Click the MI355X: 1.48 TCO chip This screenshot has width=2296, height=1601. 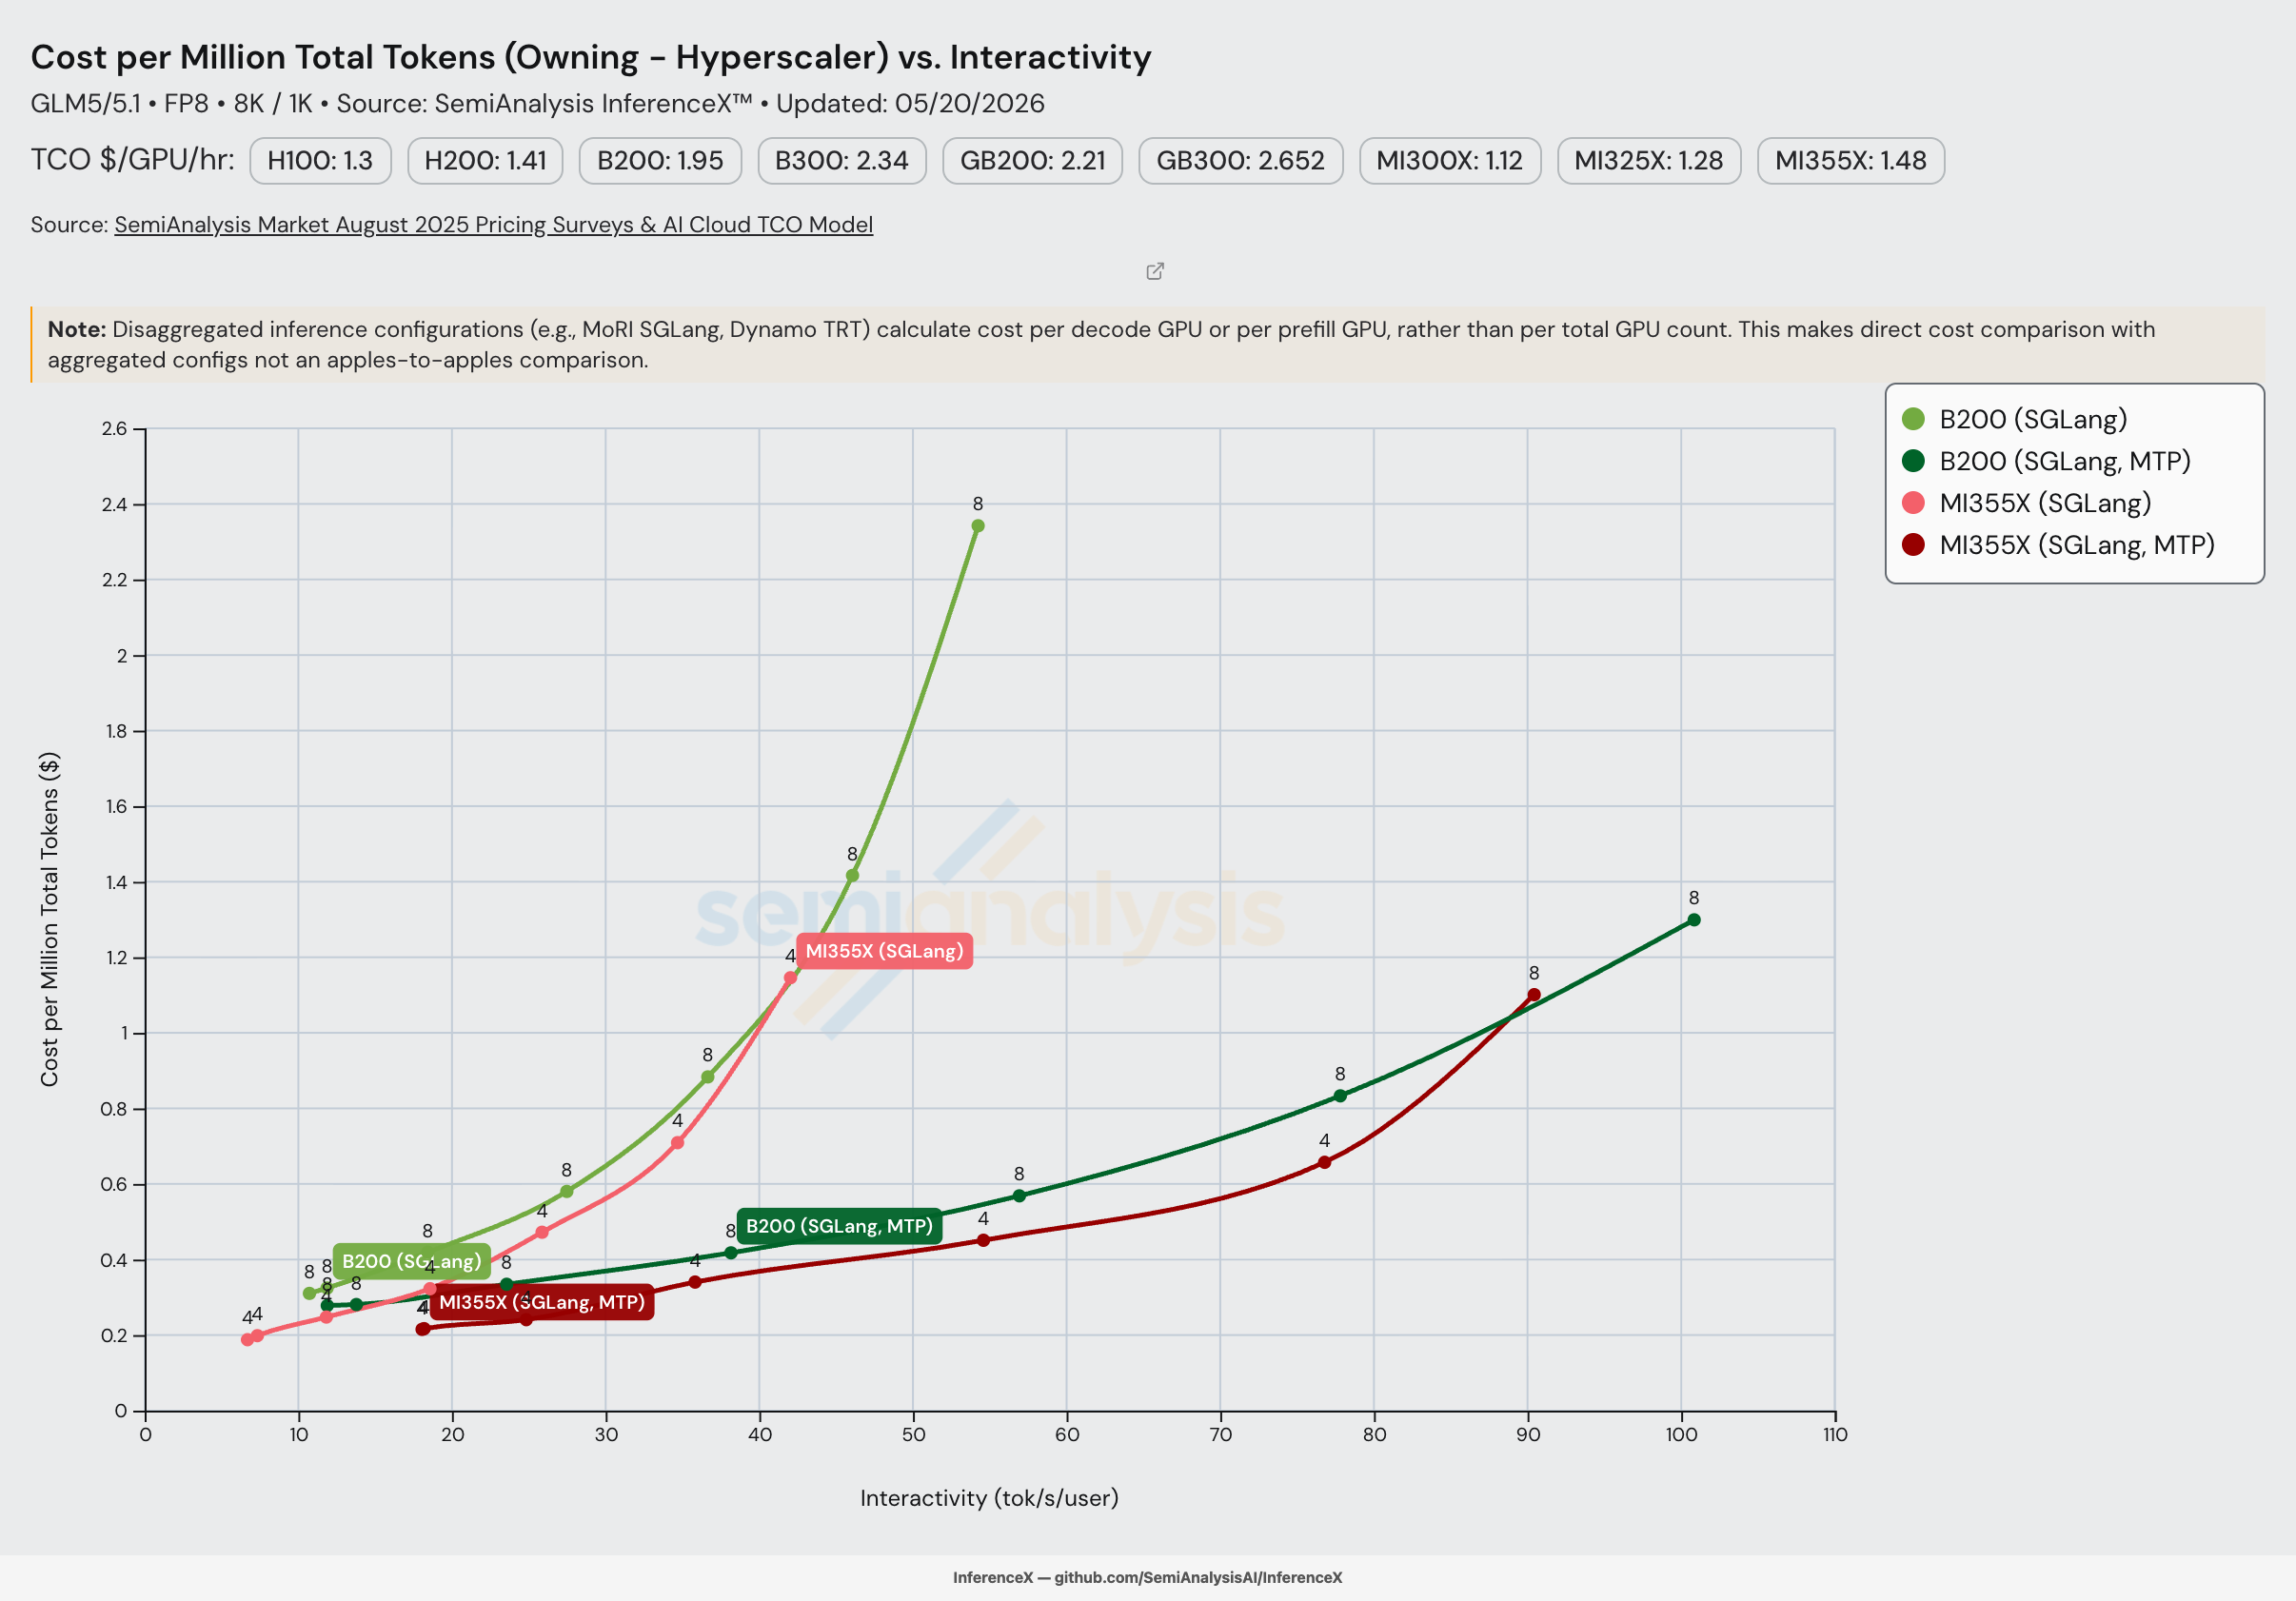1851,161
